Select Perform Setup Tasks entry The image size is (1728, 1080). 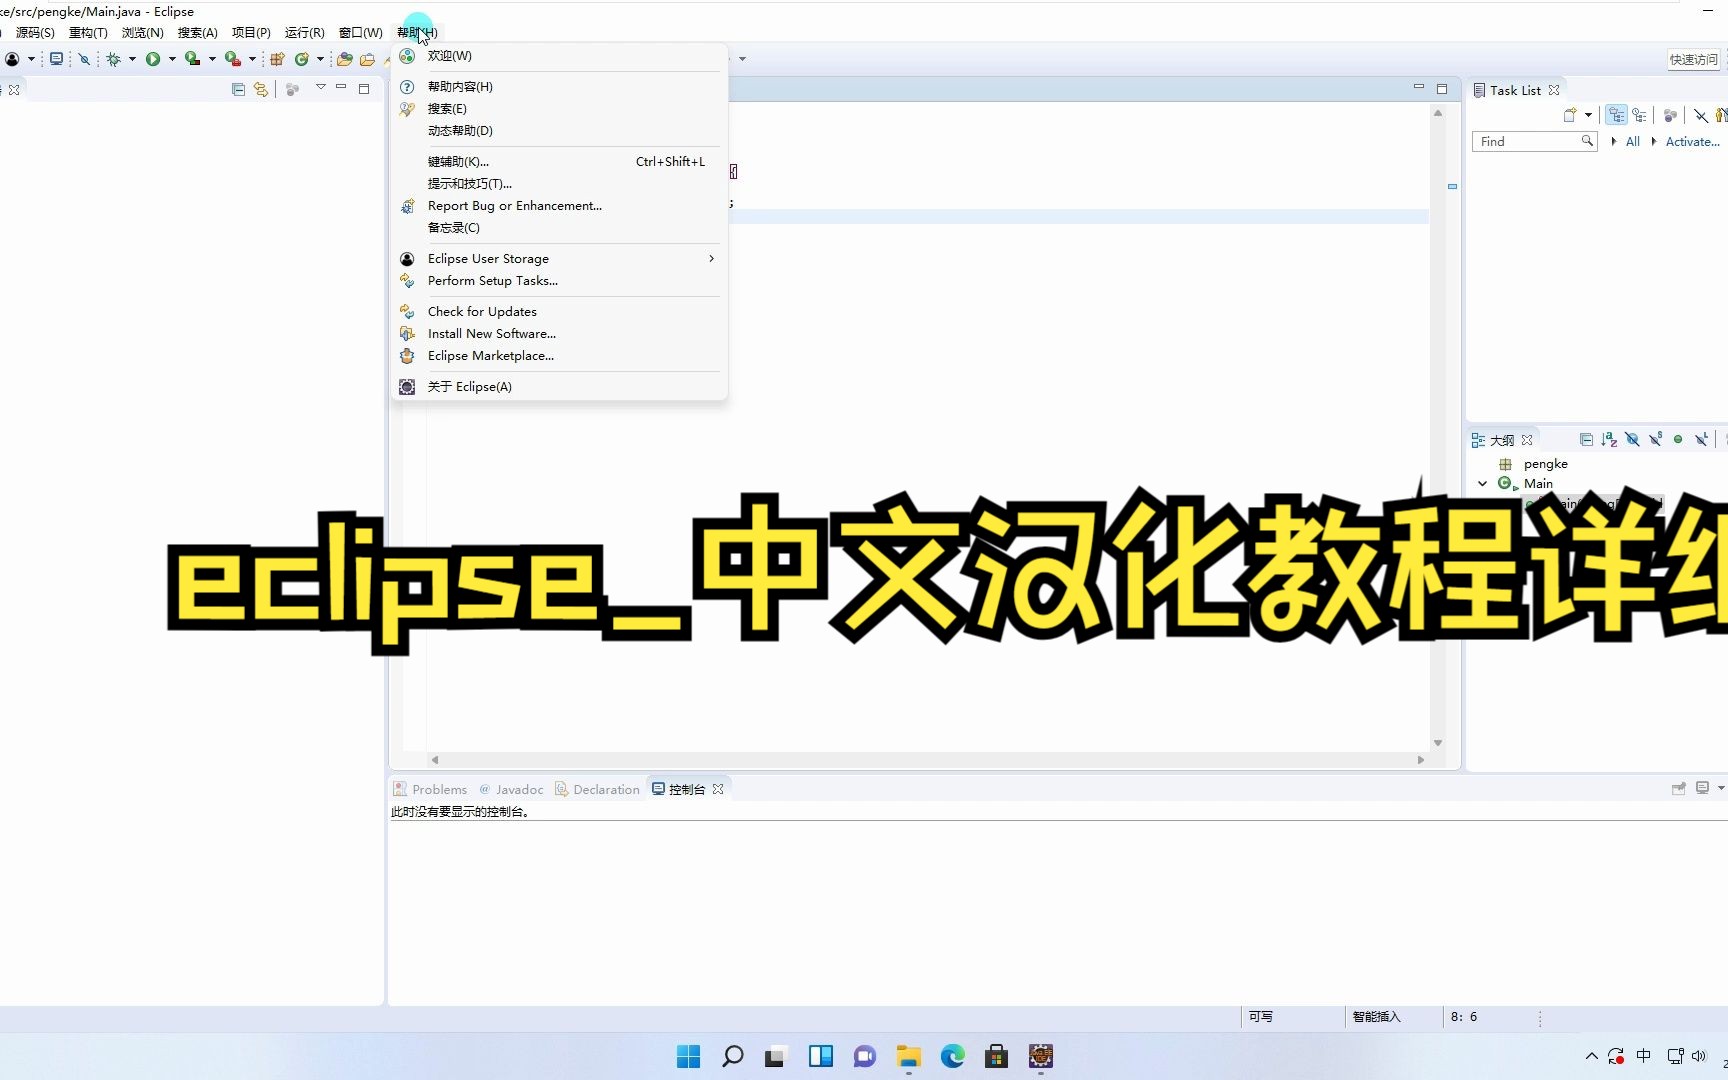pyautogui.click(x=559, y=281)
